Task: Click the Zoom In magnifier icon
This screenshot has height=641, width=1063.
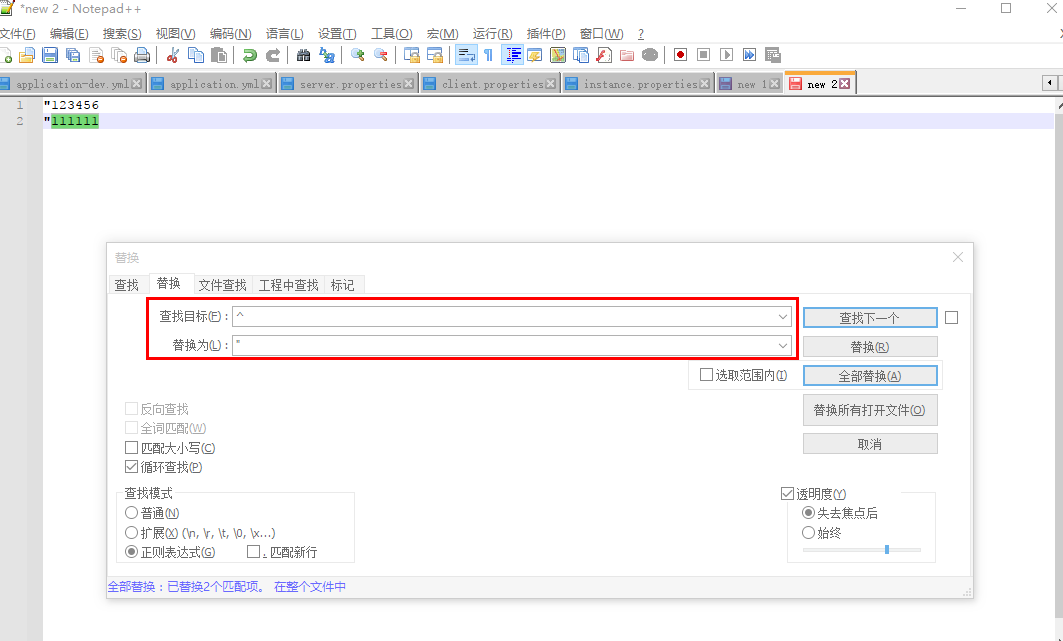Action: point(358,55)
